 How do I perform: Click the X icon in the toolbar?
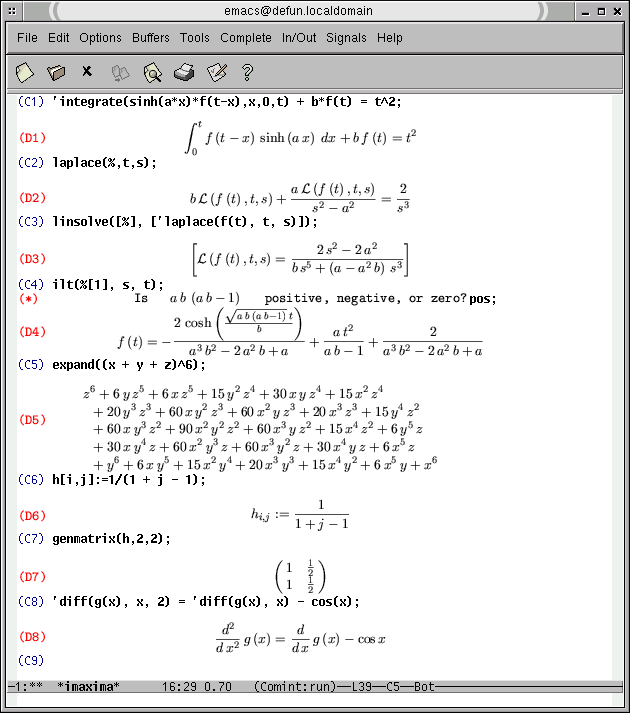pos(87,72)
